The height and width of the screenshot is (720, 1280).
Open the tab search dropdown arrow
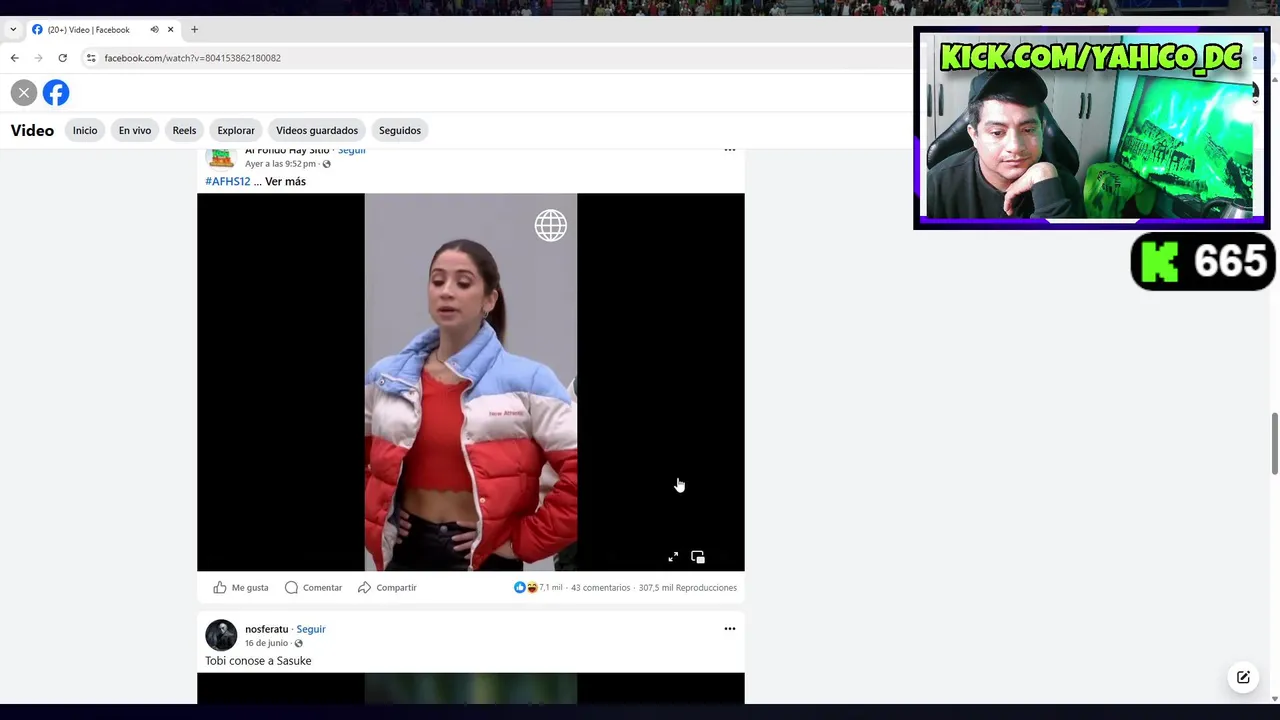point(13,29)
